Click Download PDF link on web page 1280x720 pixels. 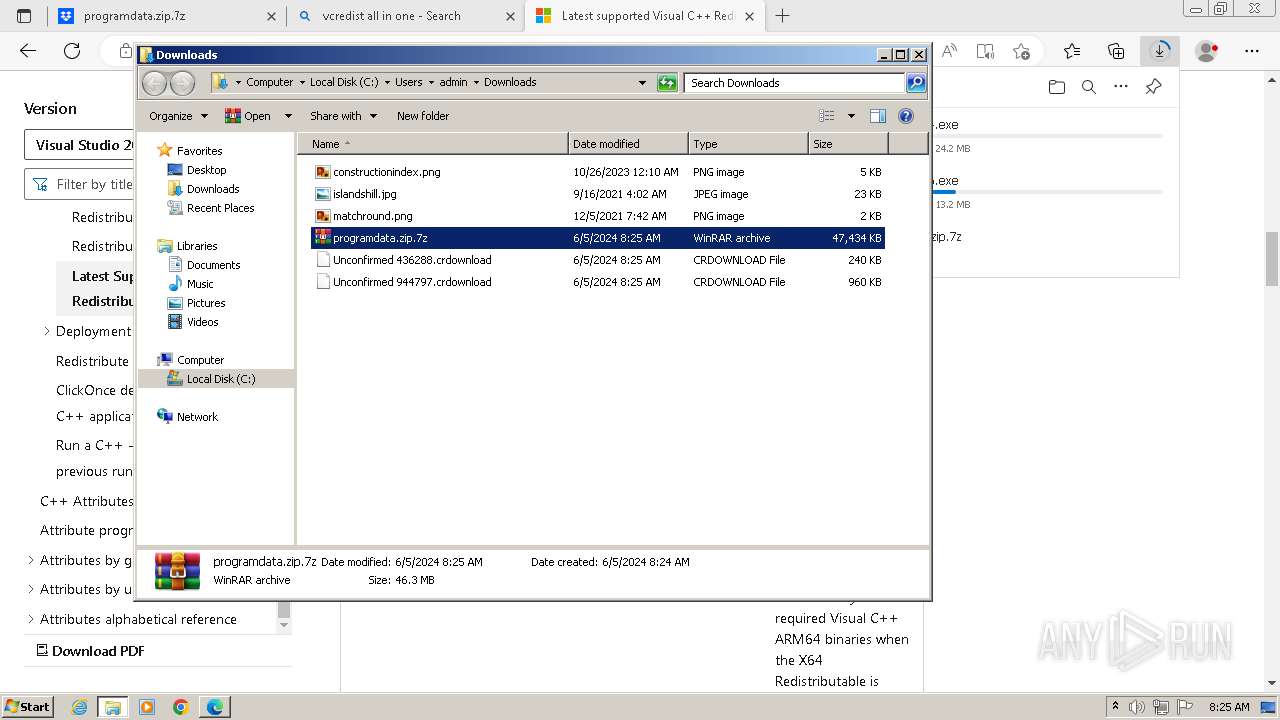[91, 650]
